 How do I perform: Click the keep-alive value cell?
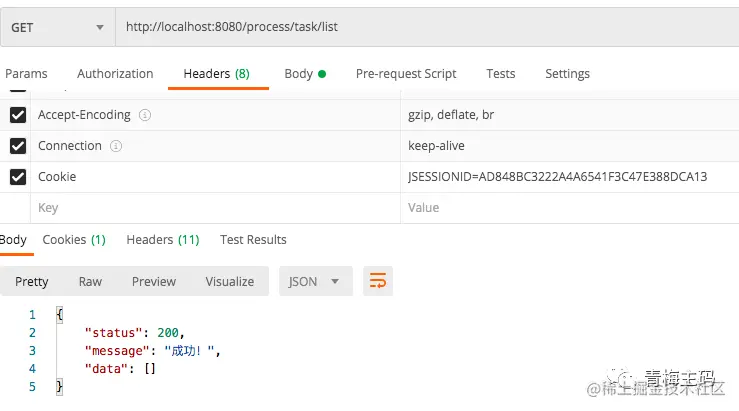point(570,146)
